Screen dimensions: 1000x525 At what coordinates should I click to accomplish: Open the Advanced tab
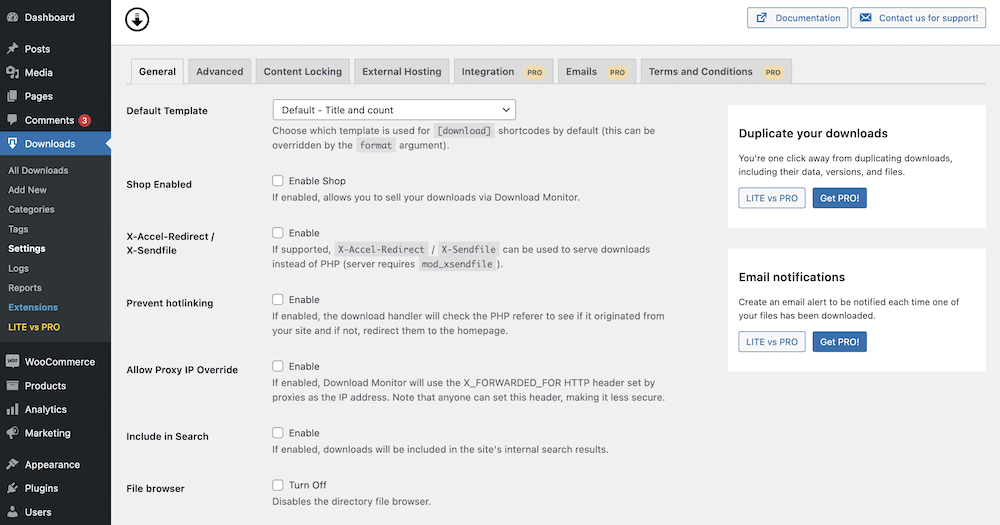click(x=219, y=71)
